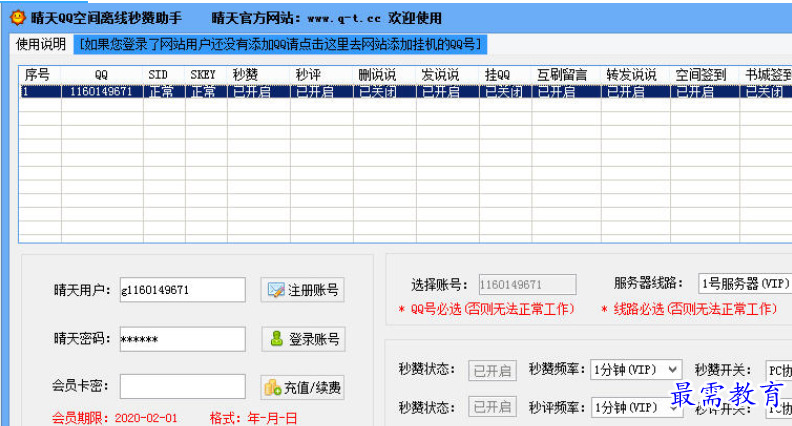This screenshot has height=426, width=792.
Task: Click the 登录账号 green user icon
Action: tap(276, 339)
